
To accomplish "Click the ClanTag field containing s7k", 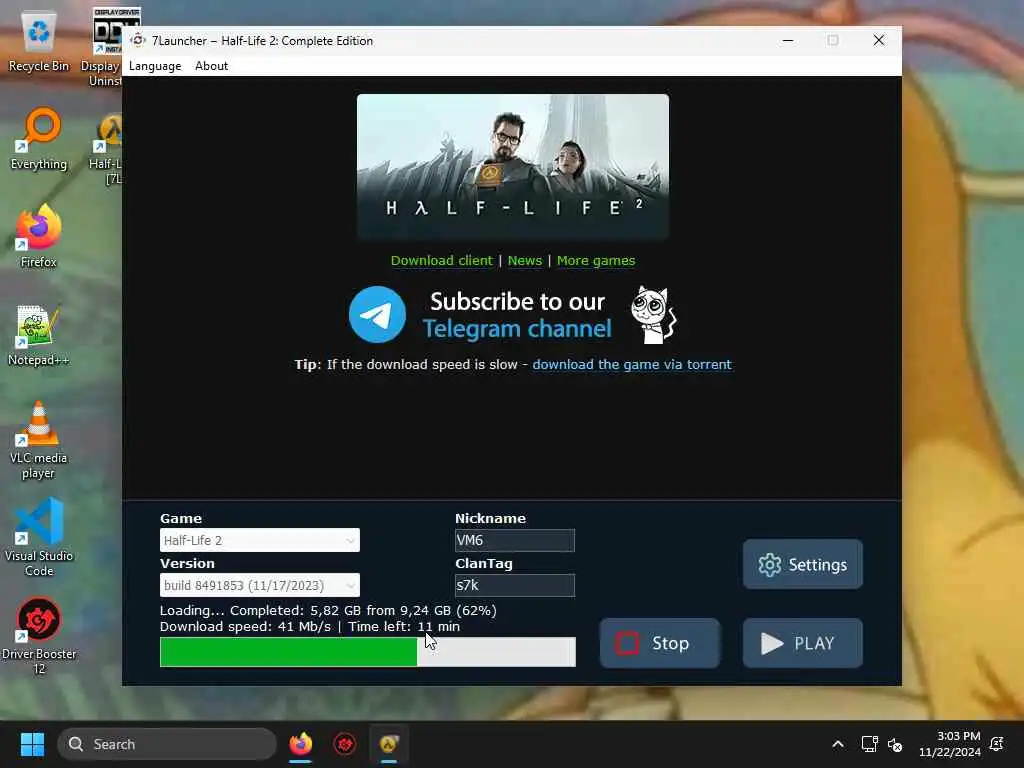I will click(x=515, y=585).
